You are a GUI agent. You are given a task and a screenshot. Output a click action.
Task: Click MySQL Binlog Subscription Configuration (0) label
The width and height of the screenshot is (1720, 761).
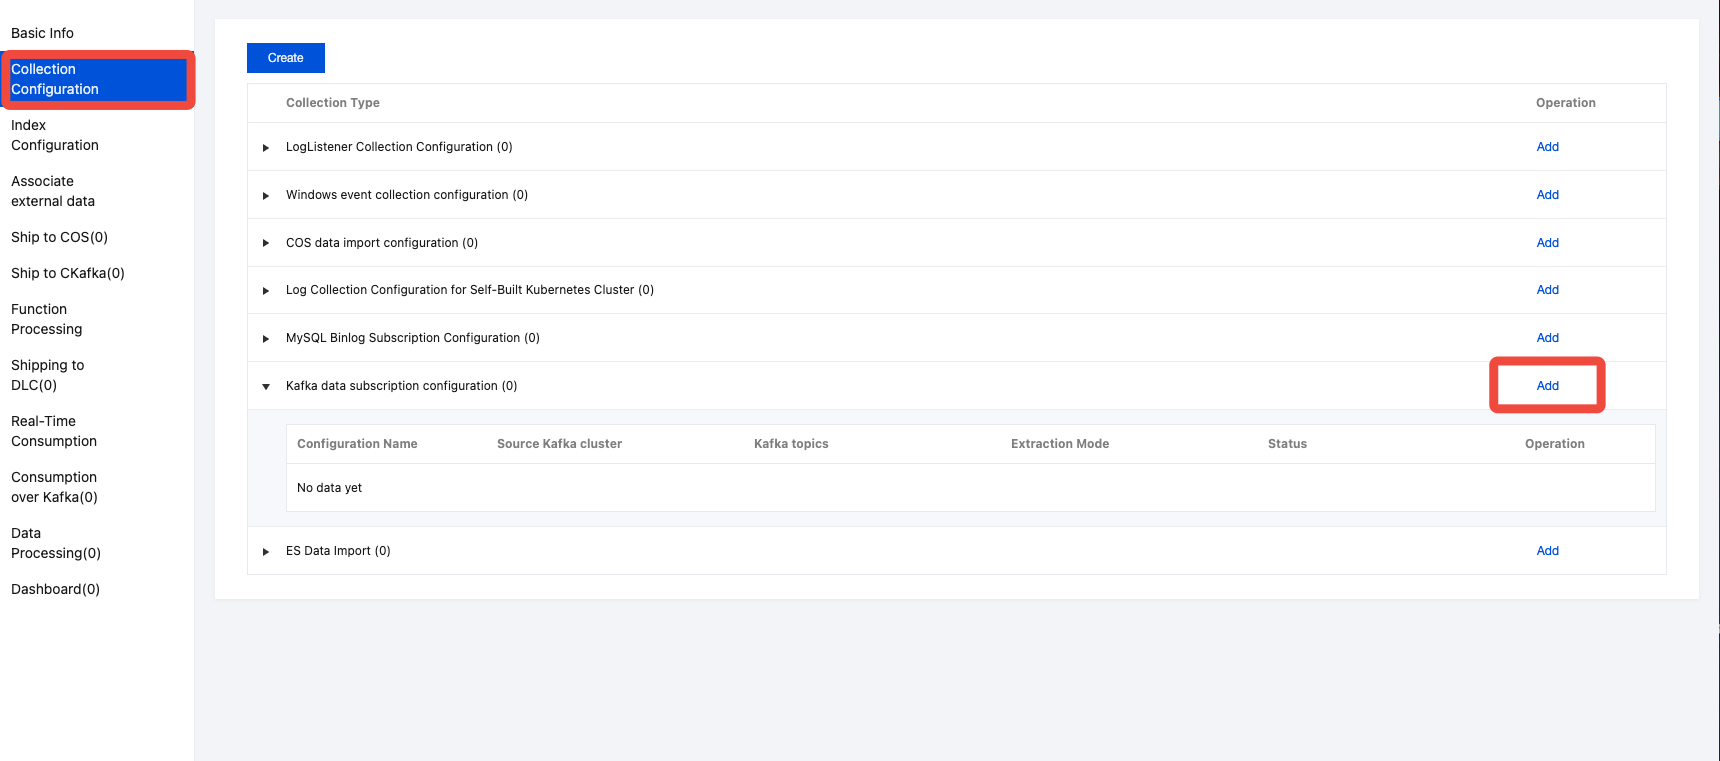[x=413, y=338]
